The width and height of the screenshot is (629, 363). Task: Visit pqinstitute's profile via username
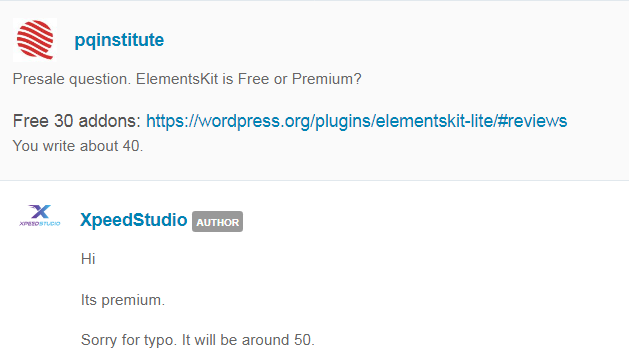(119, 40)
